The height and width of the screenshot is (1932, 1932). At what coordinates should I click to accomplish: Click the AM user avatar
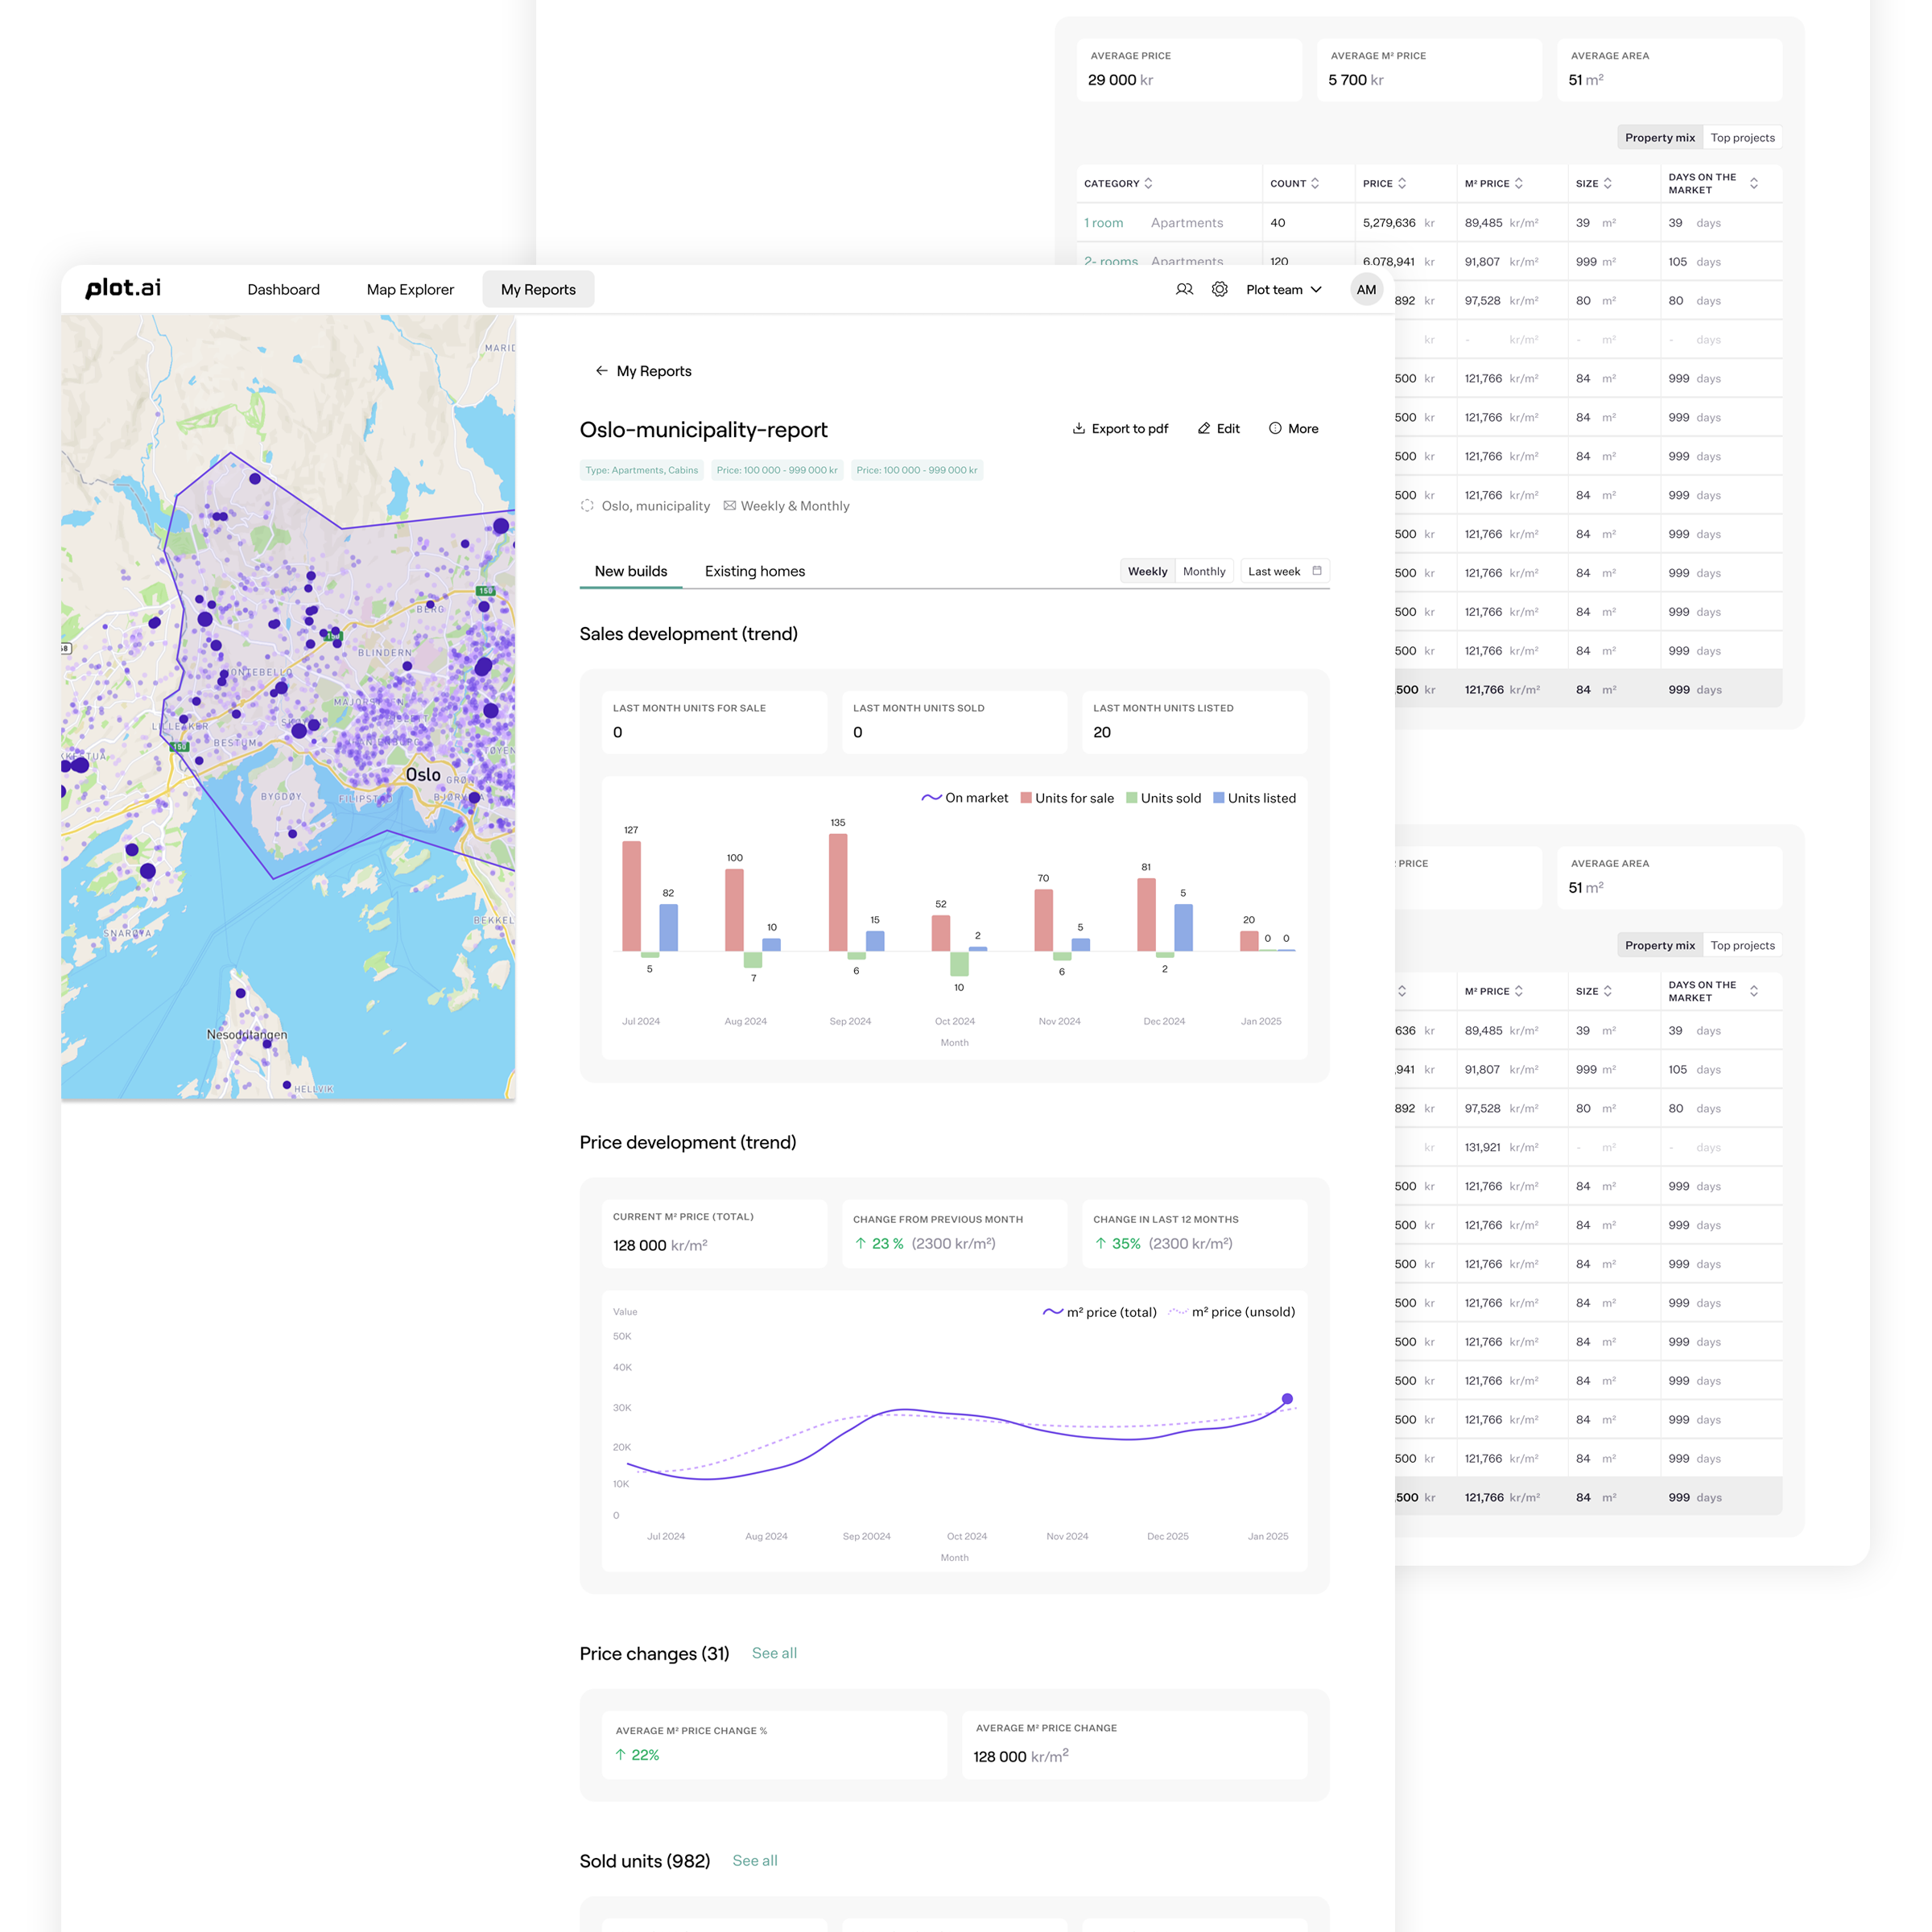pyautogui.click(x=1366, y=289)
